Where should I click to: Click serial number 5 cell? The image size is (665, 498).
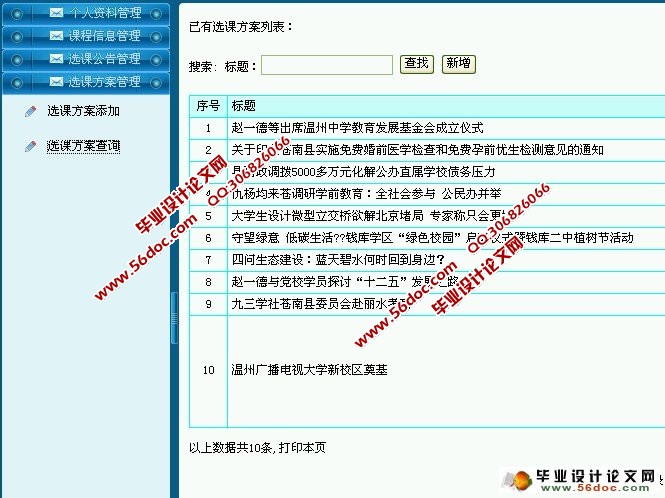pos(208,216)
